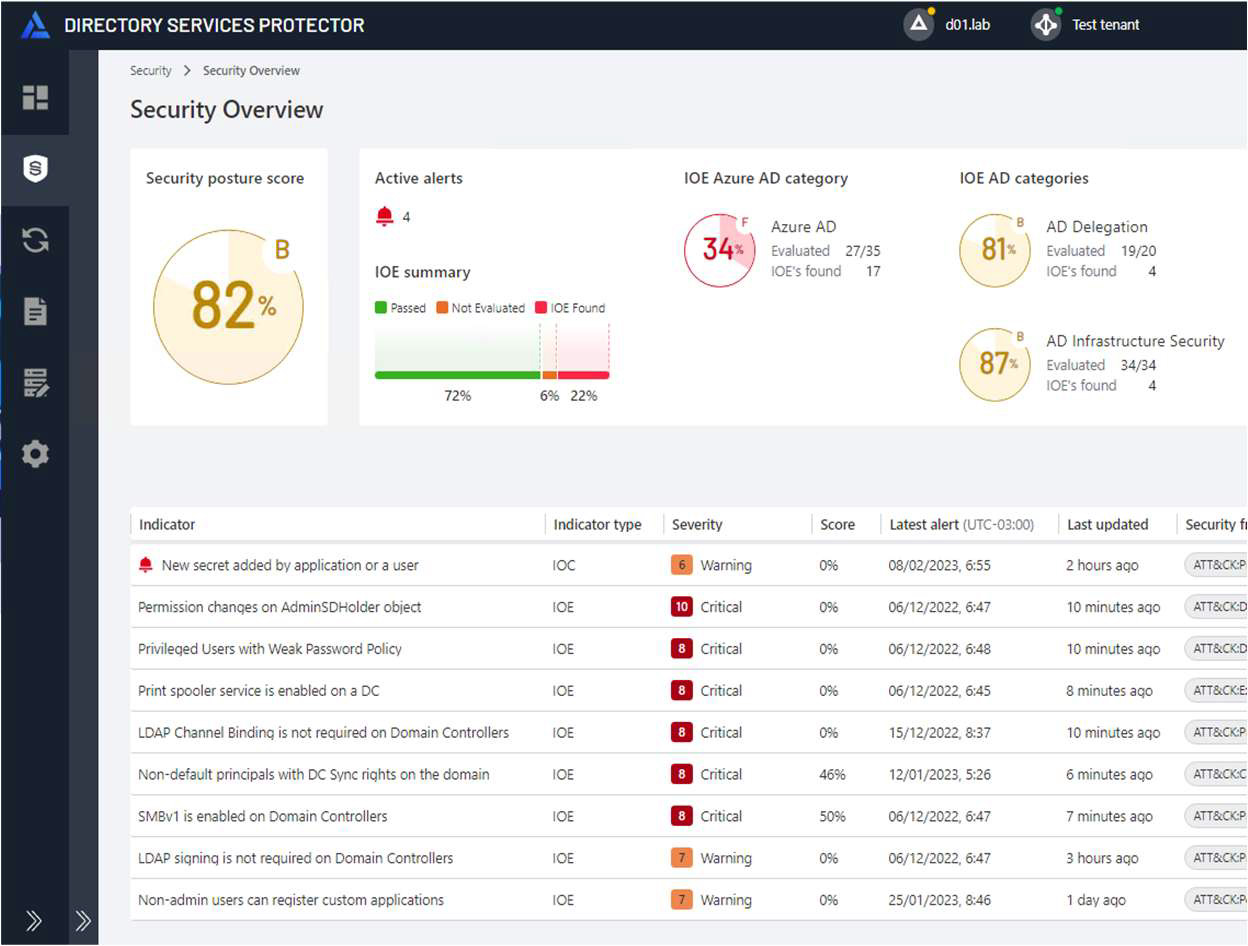Viewport: 1248px width, 946px height.
Task: Open 'Print spooler service is enabled on a DC'
Action: click(259, 691)
